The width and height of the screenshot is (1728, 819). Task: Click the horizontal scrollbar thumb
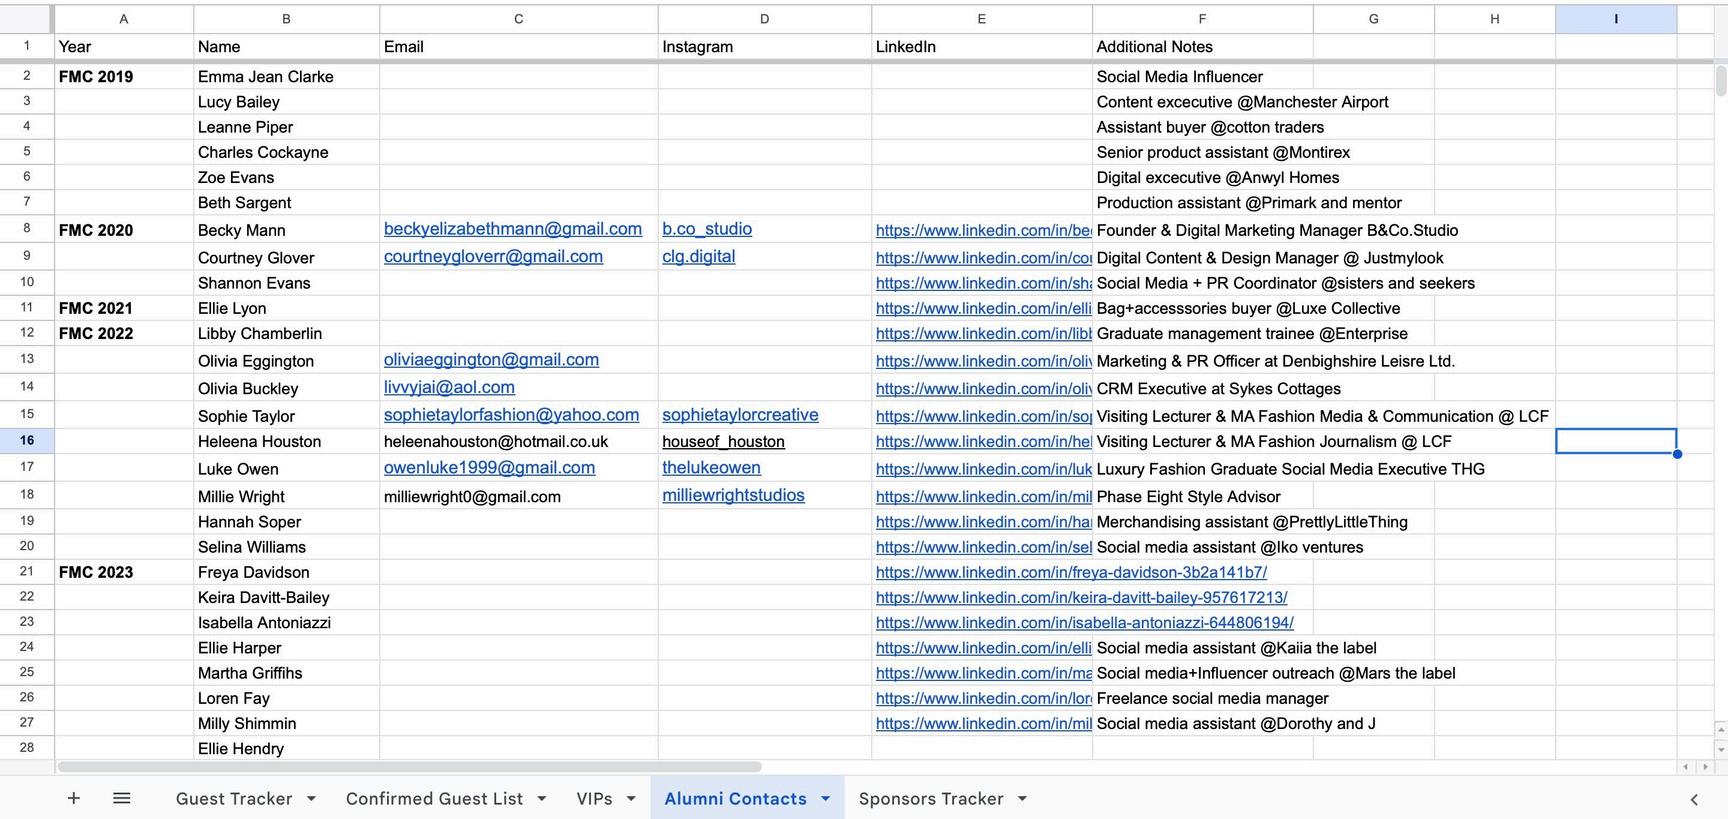pyautogui.click(x=410, y=767)
